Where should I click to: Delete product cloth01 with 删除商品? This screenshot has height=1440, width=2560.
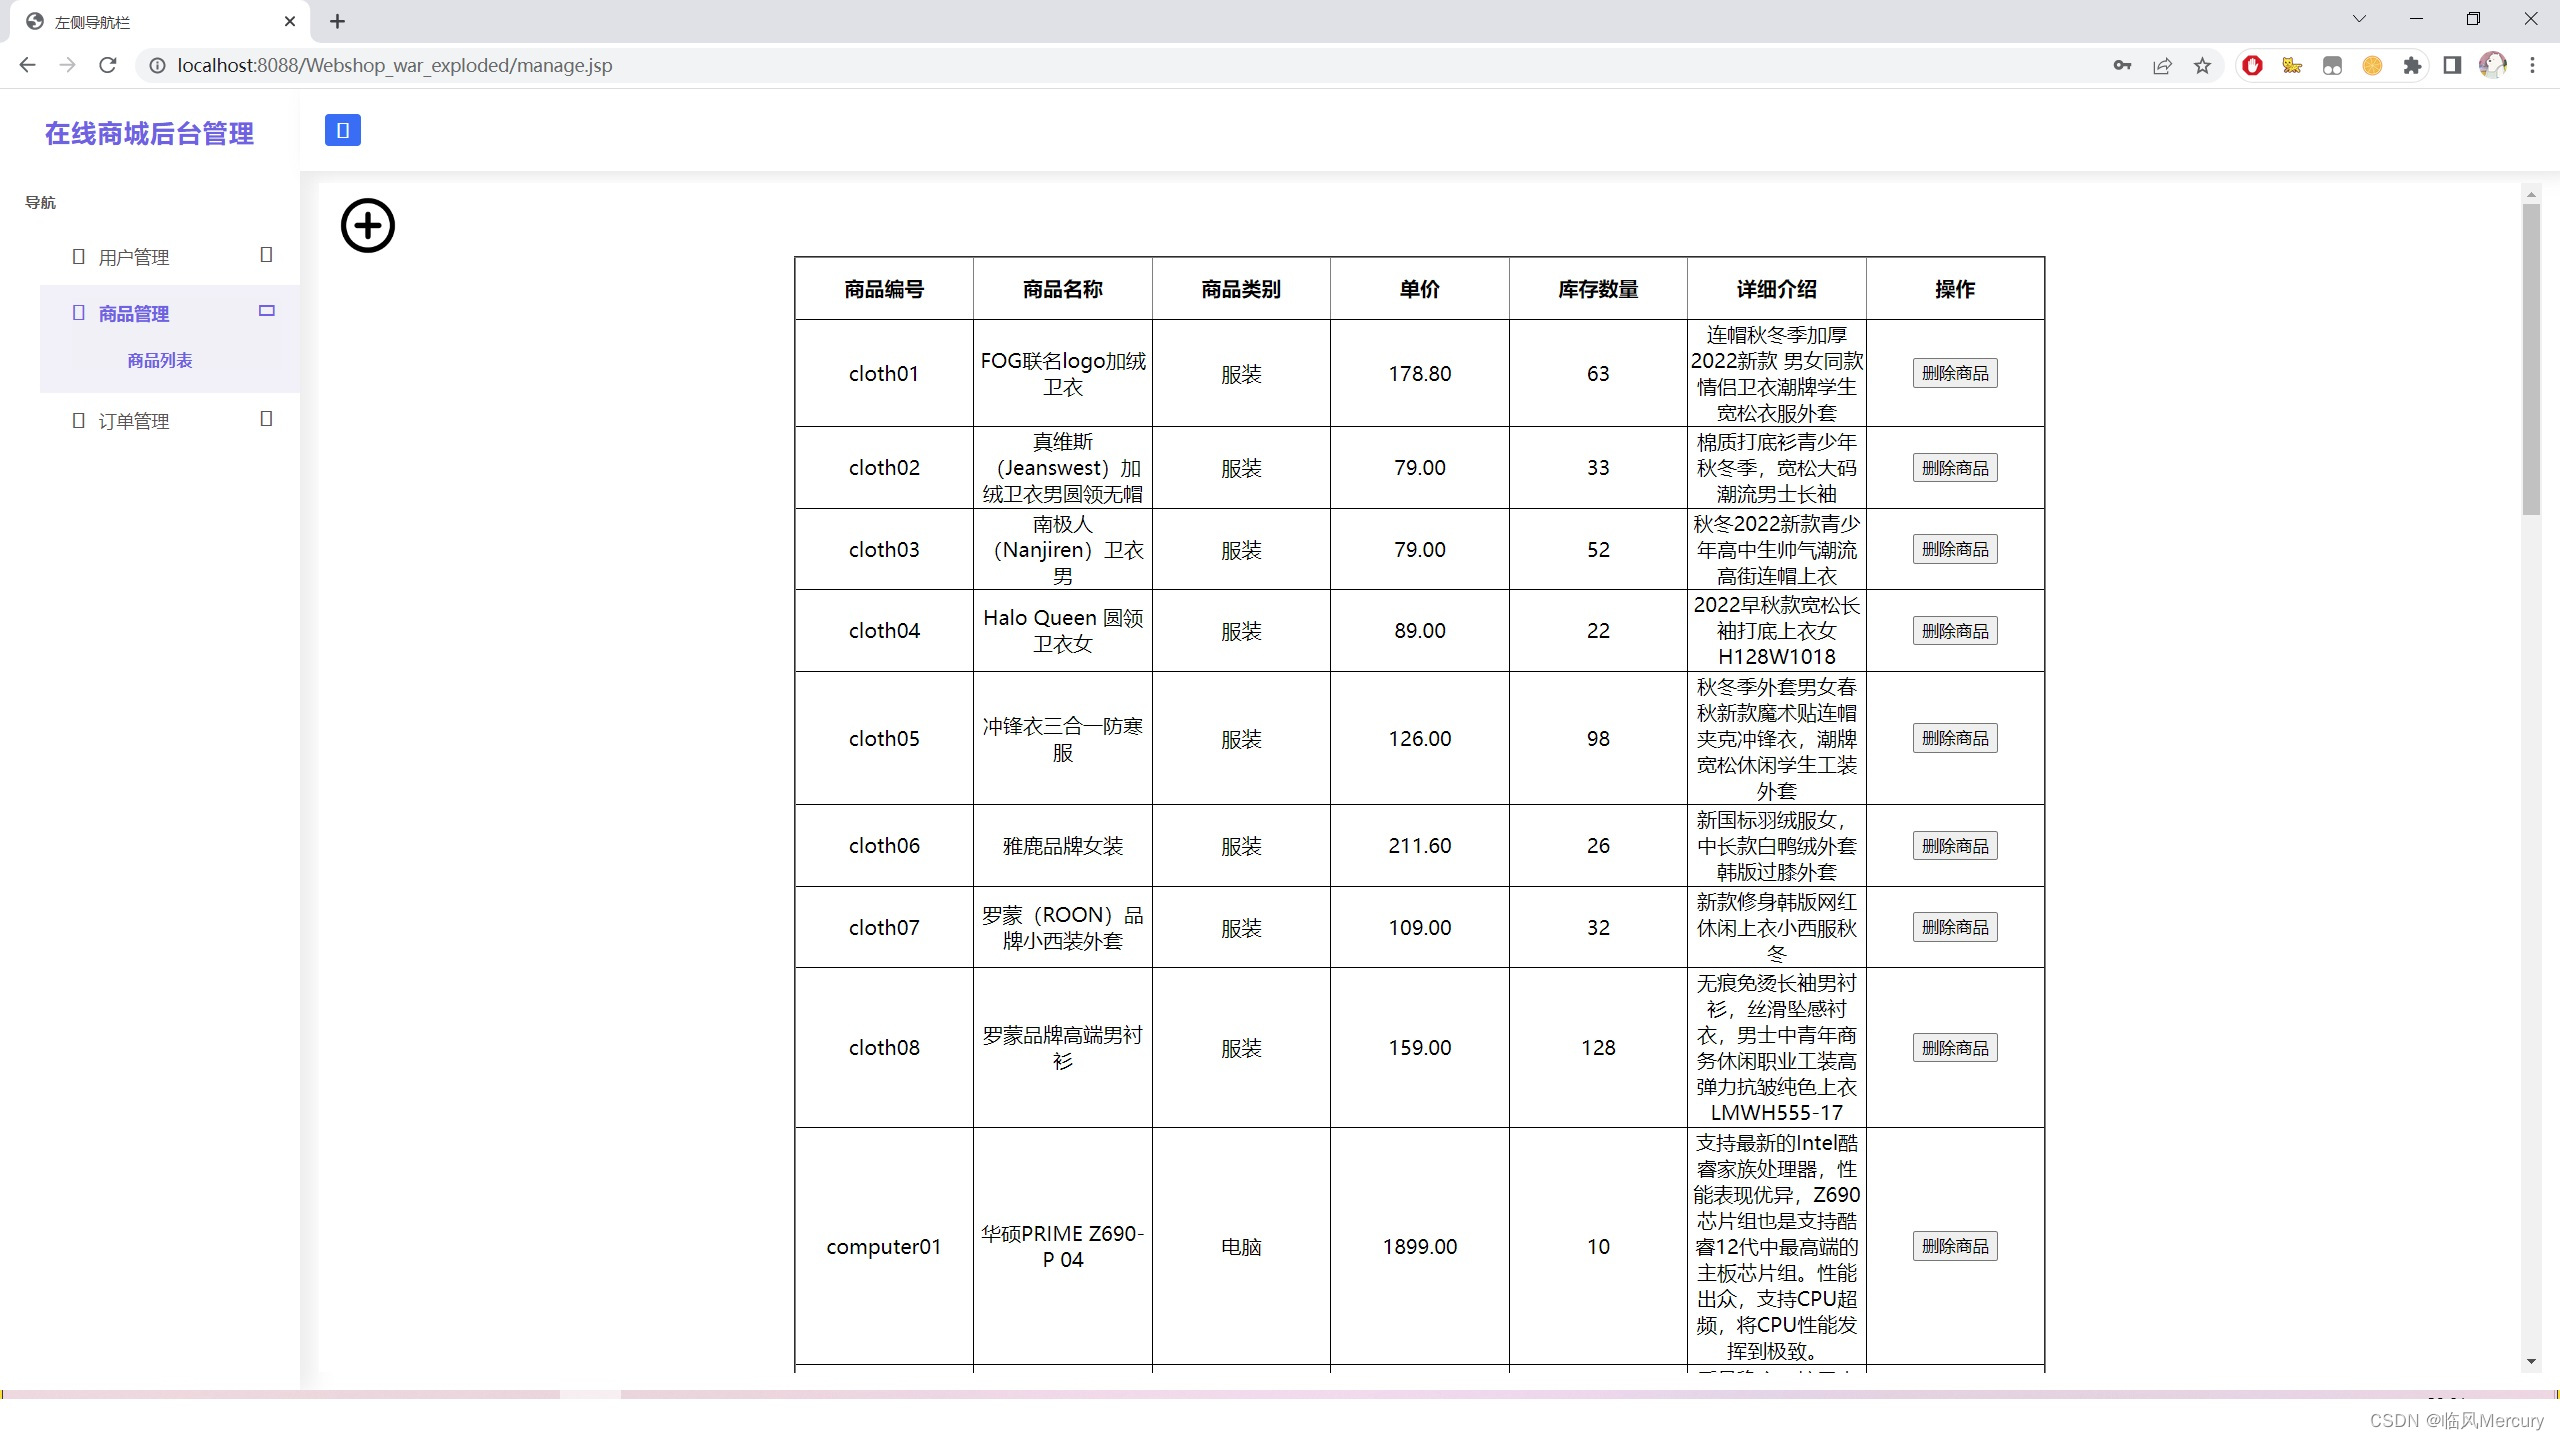1955,373
